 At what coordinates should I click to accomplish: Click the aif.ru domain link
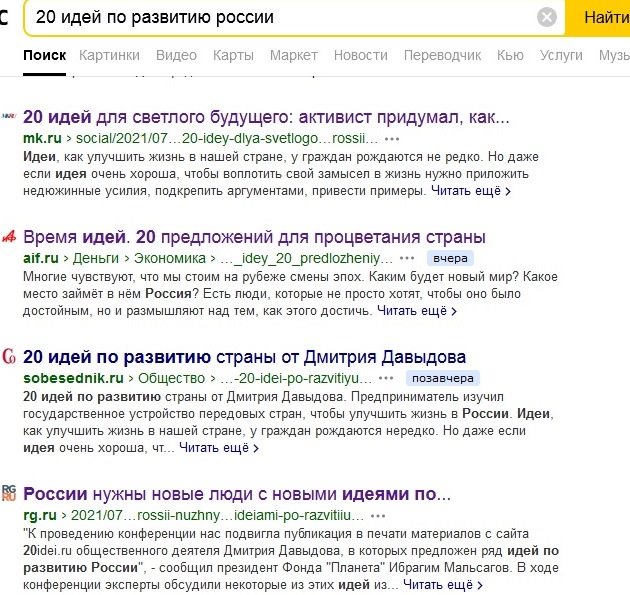tap(41, 258)
